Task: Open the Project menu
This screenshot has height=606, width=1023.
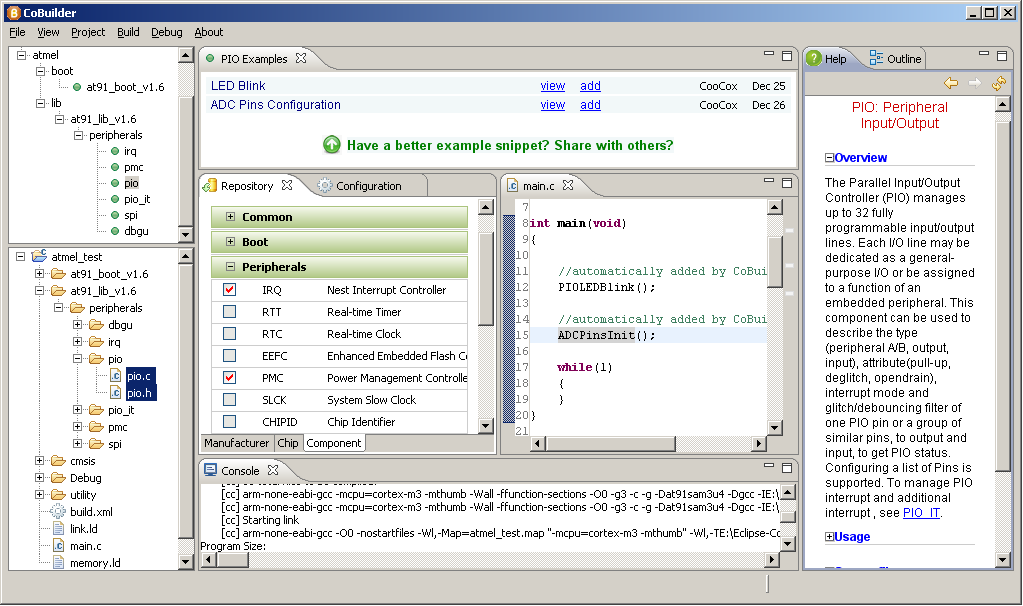Action: 88,31
